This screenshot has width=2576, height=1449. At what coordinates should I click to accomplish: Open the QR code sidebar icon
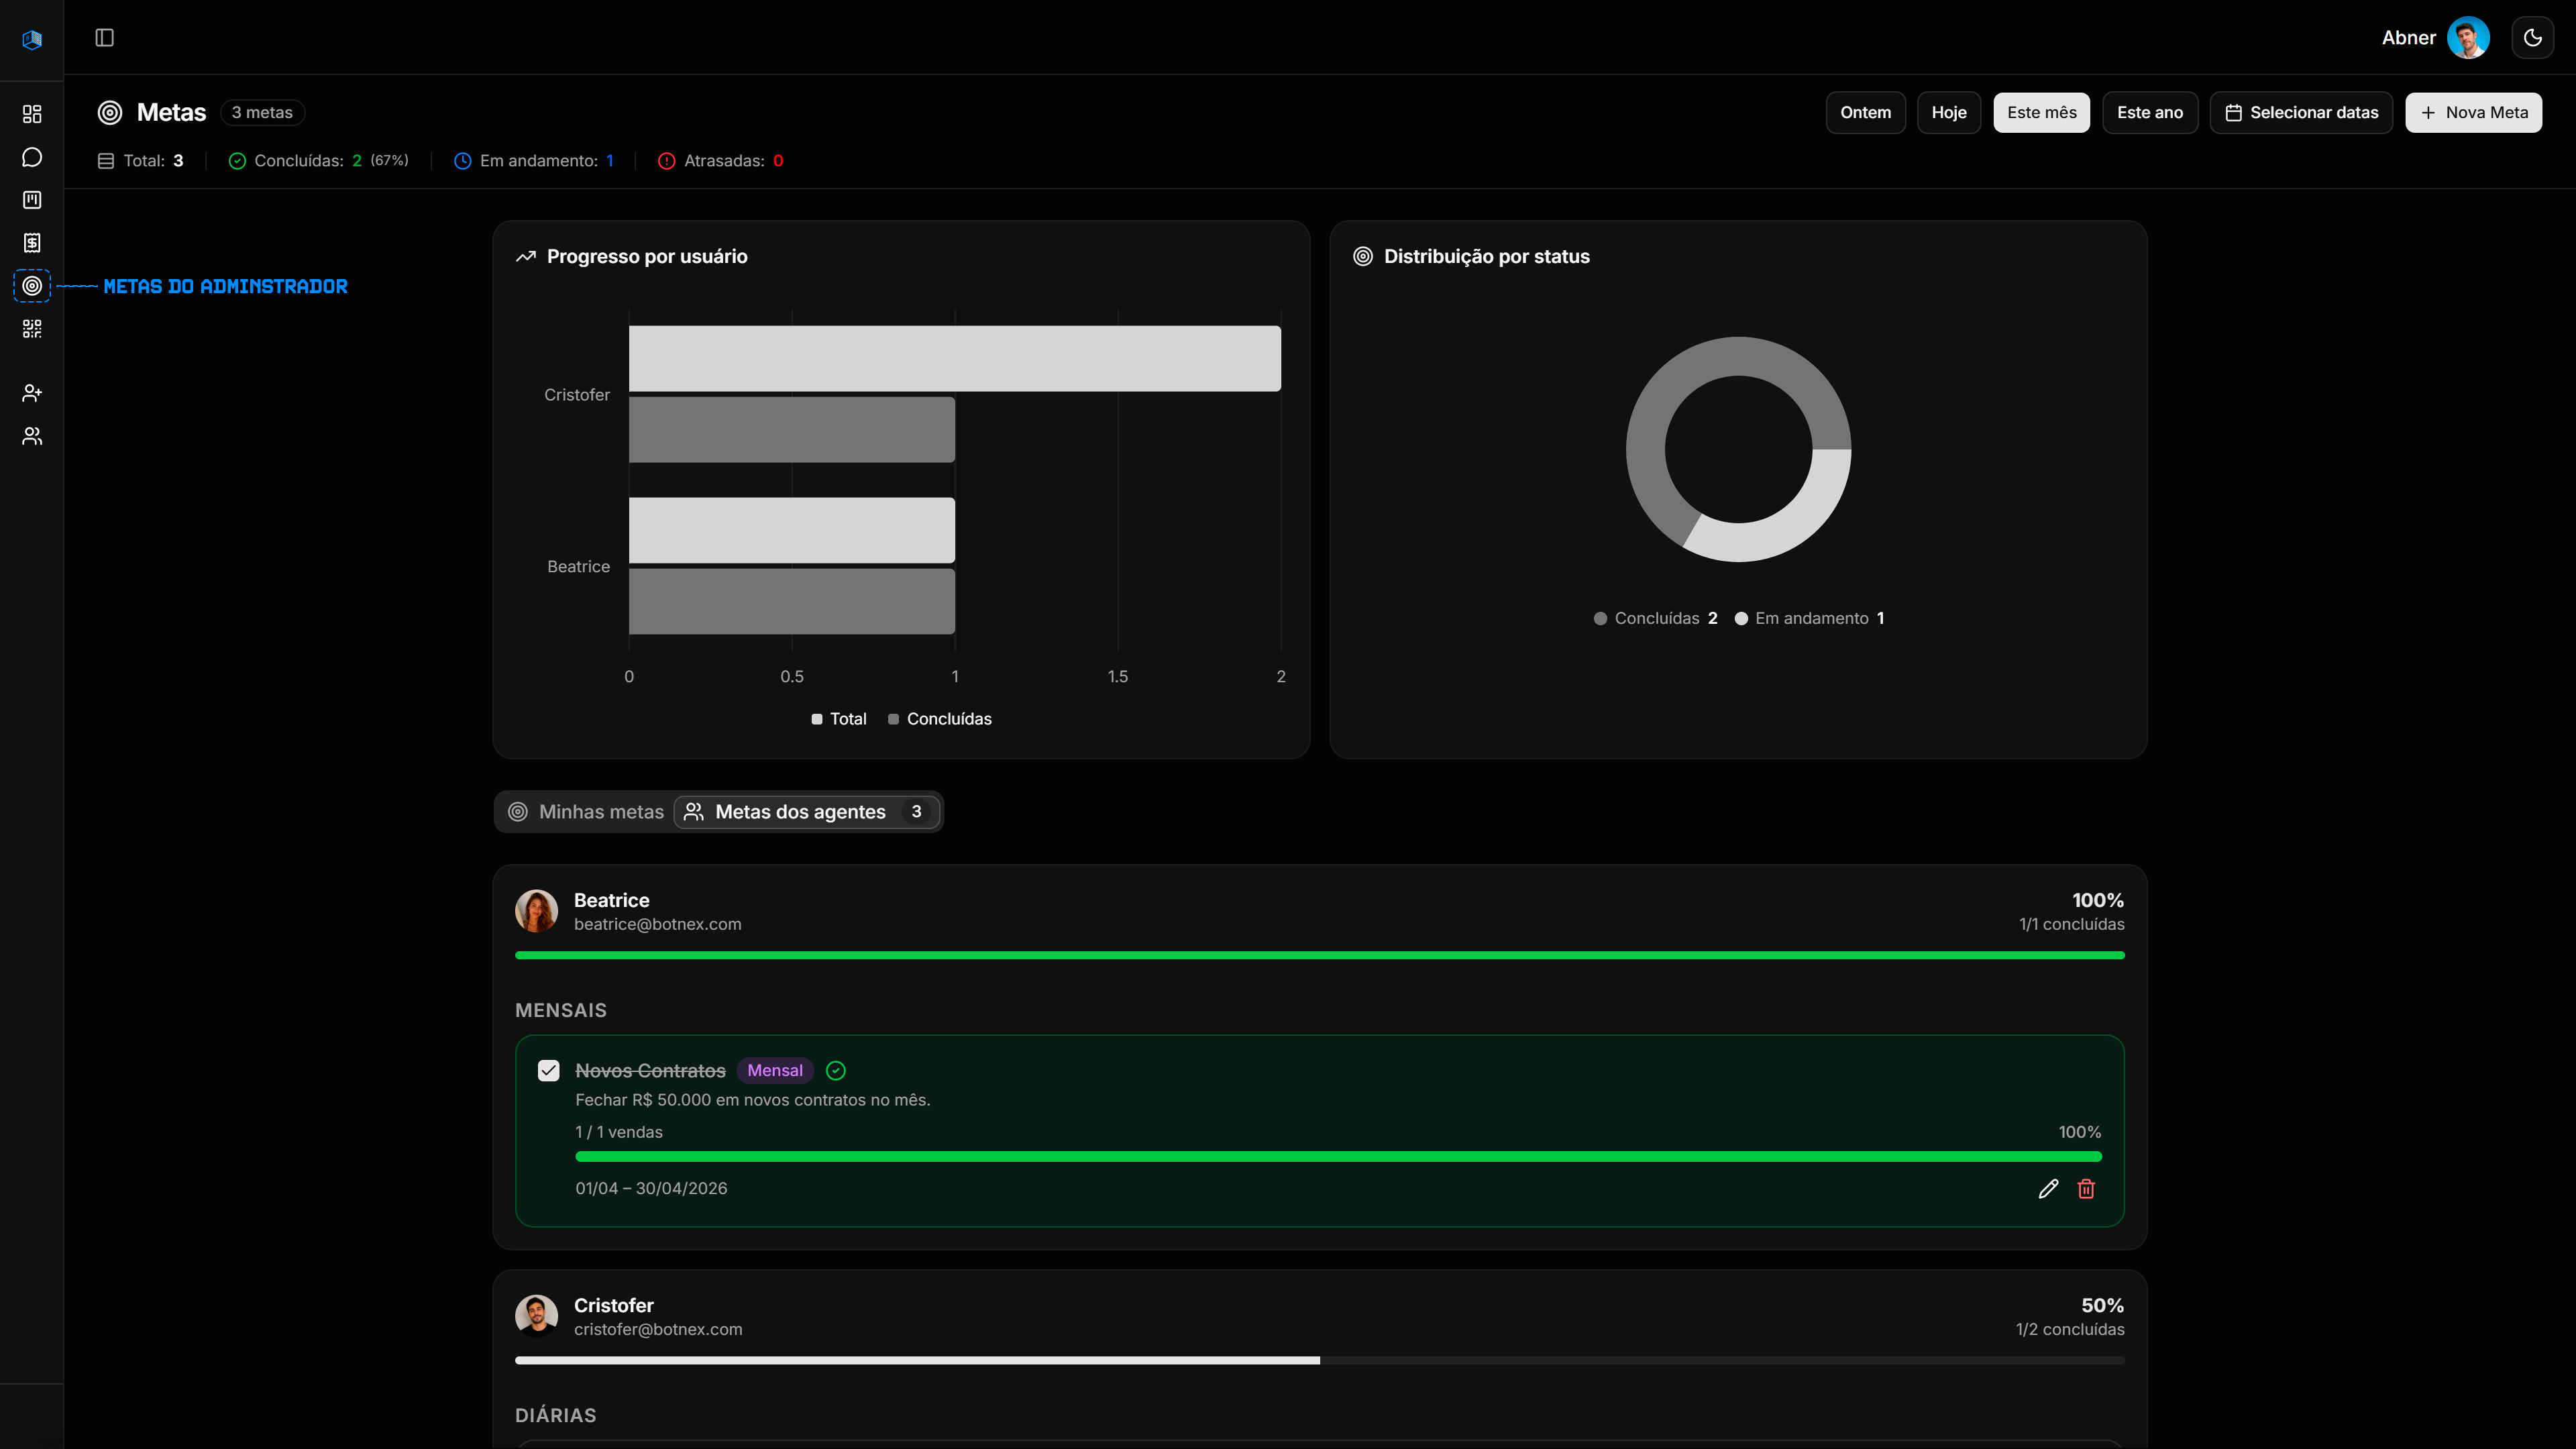pos(32,329)
